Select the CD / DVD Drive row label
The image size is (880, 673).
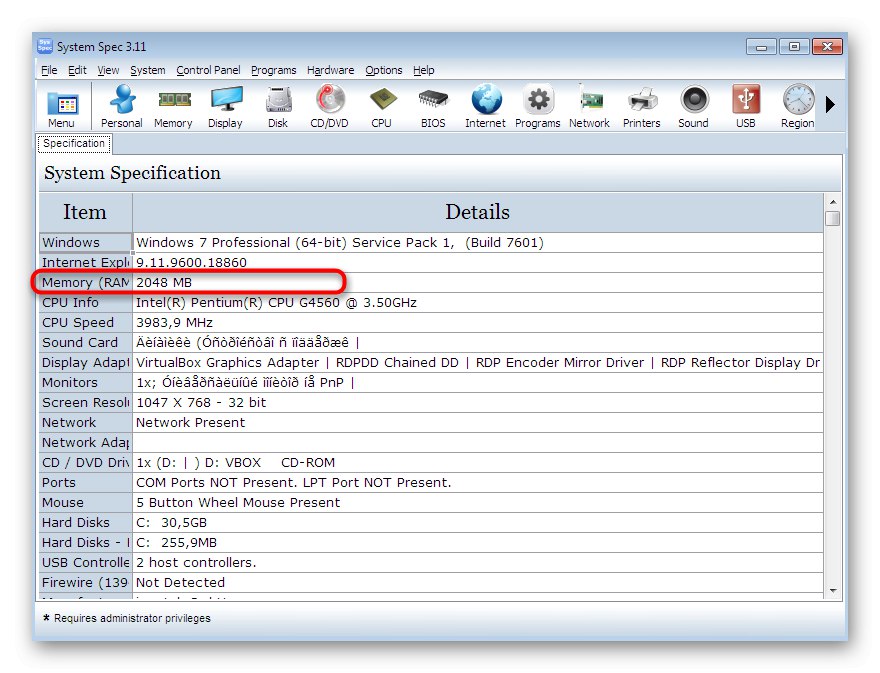[x=85, y=463]
